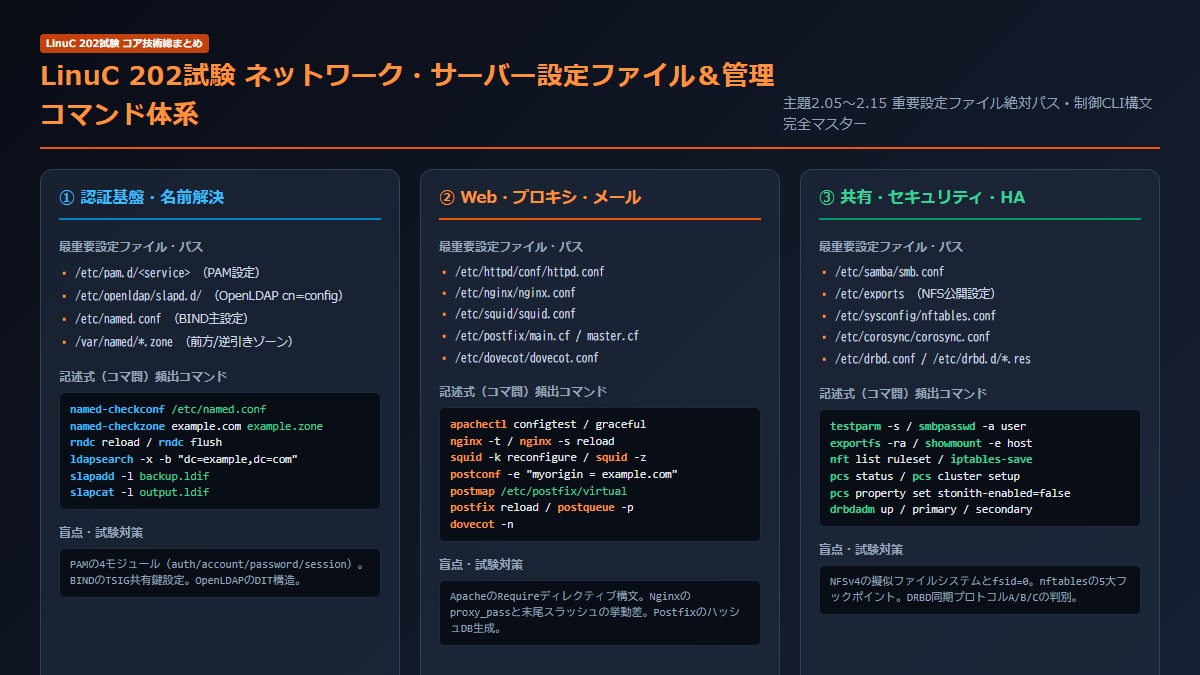Select the "① 認証基盤・名前解決" card heading
The height and width of the screenshot is (675, 1200).
(x=142, y=197)
